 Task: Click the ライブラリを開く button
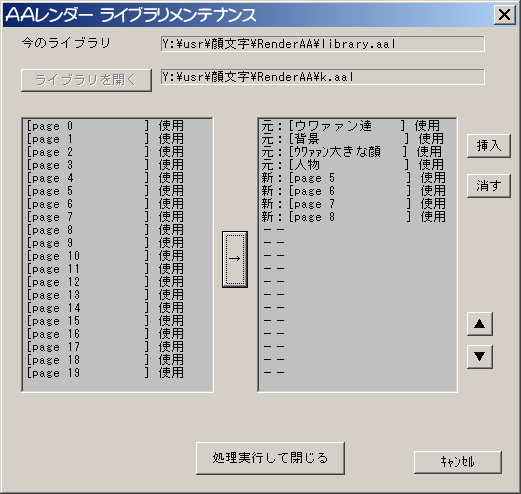click(x=86, y=80)
